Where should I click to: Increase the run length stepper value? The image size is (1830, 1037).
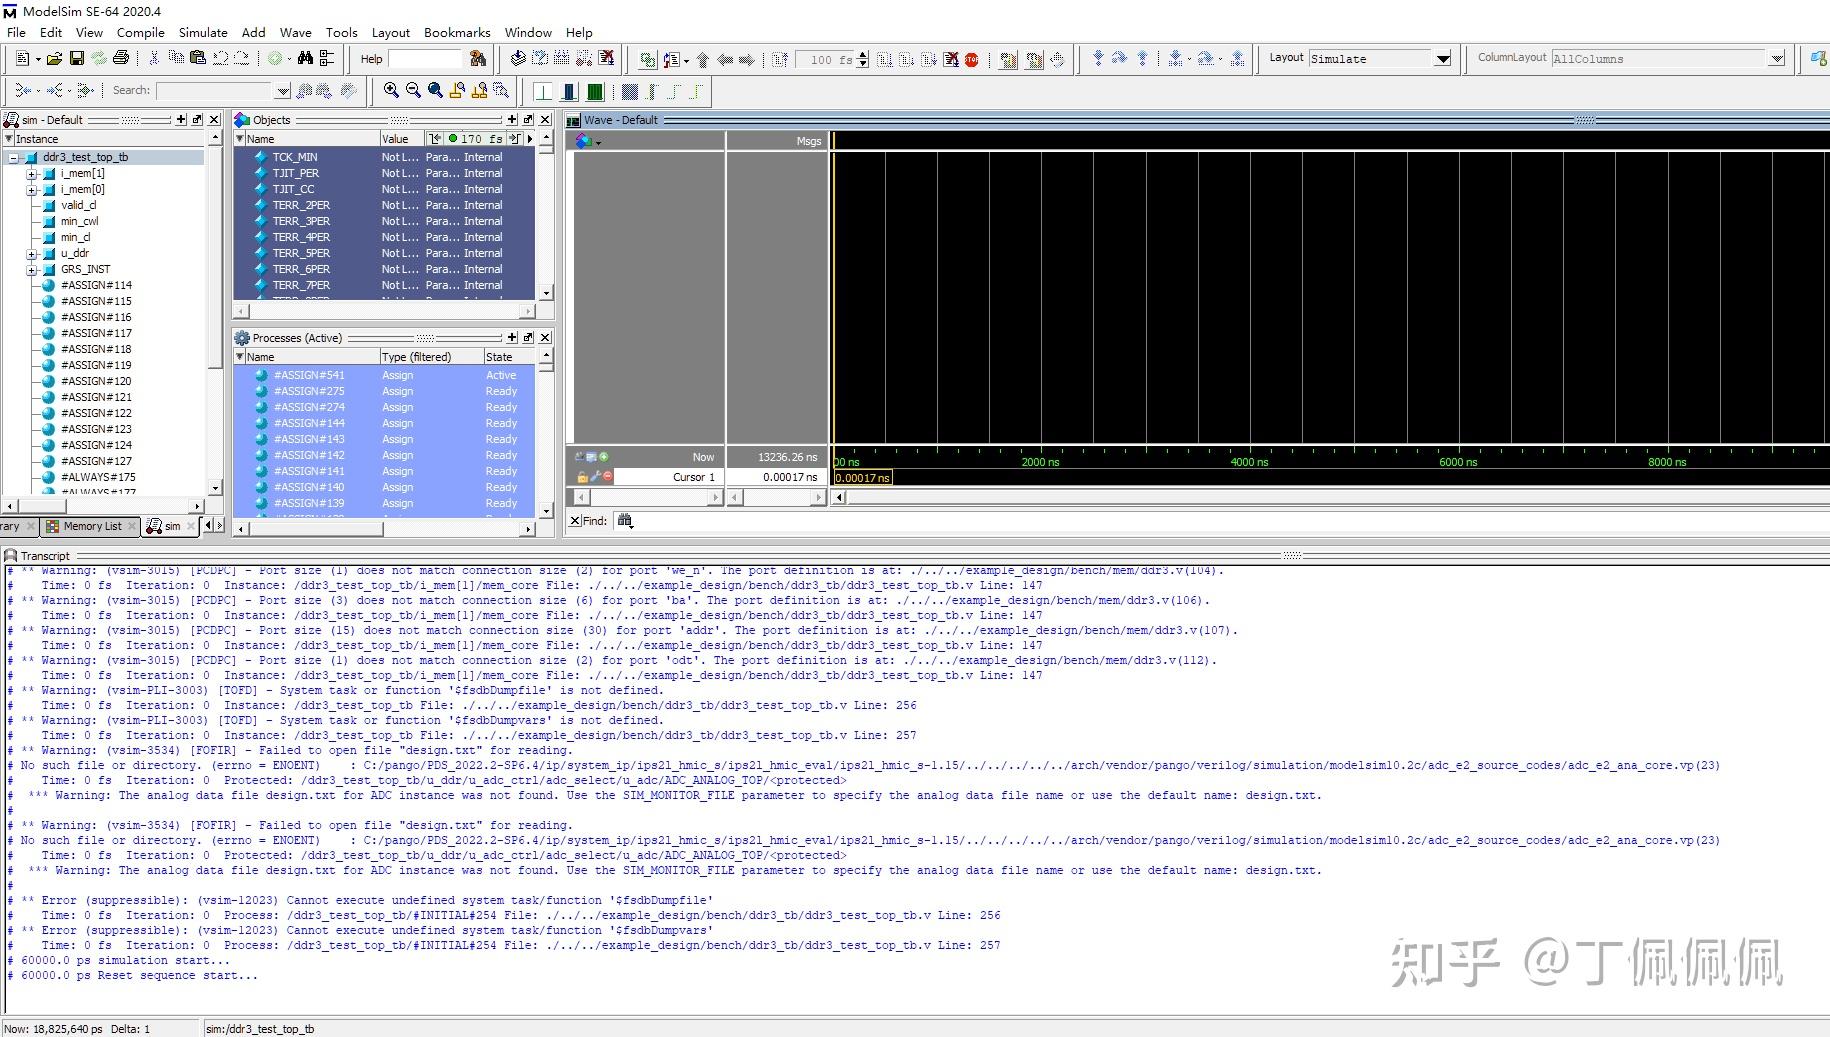point(863,55)
